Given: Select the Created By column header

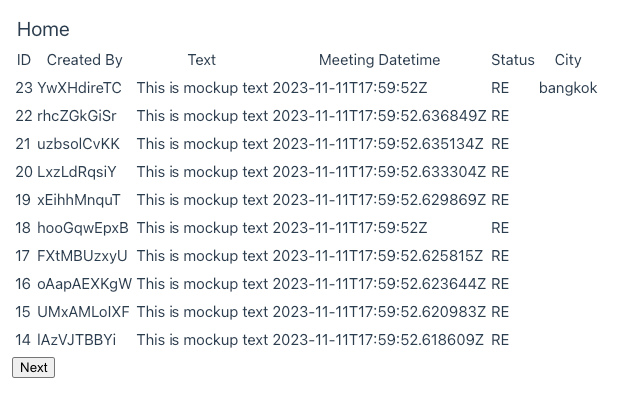Looking at the screenshot, I should pyautogui.click(x=85, y=60).
